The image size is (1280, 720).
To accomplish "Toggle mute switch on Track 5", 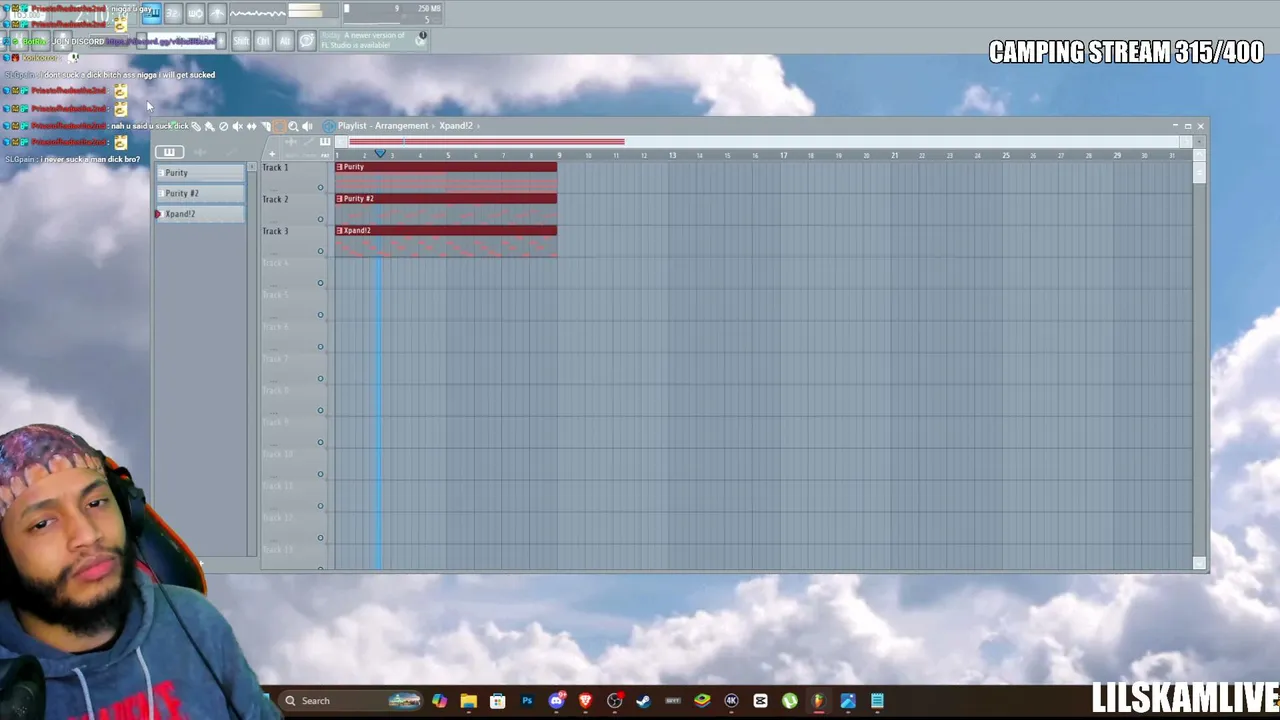I will pos(321,315).
